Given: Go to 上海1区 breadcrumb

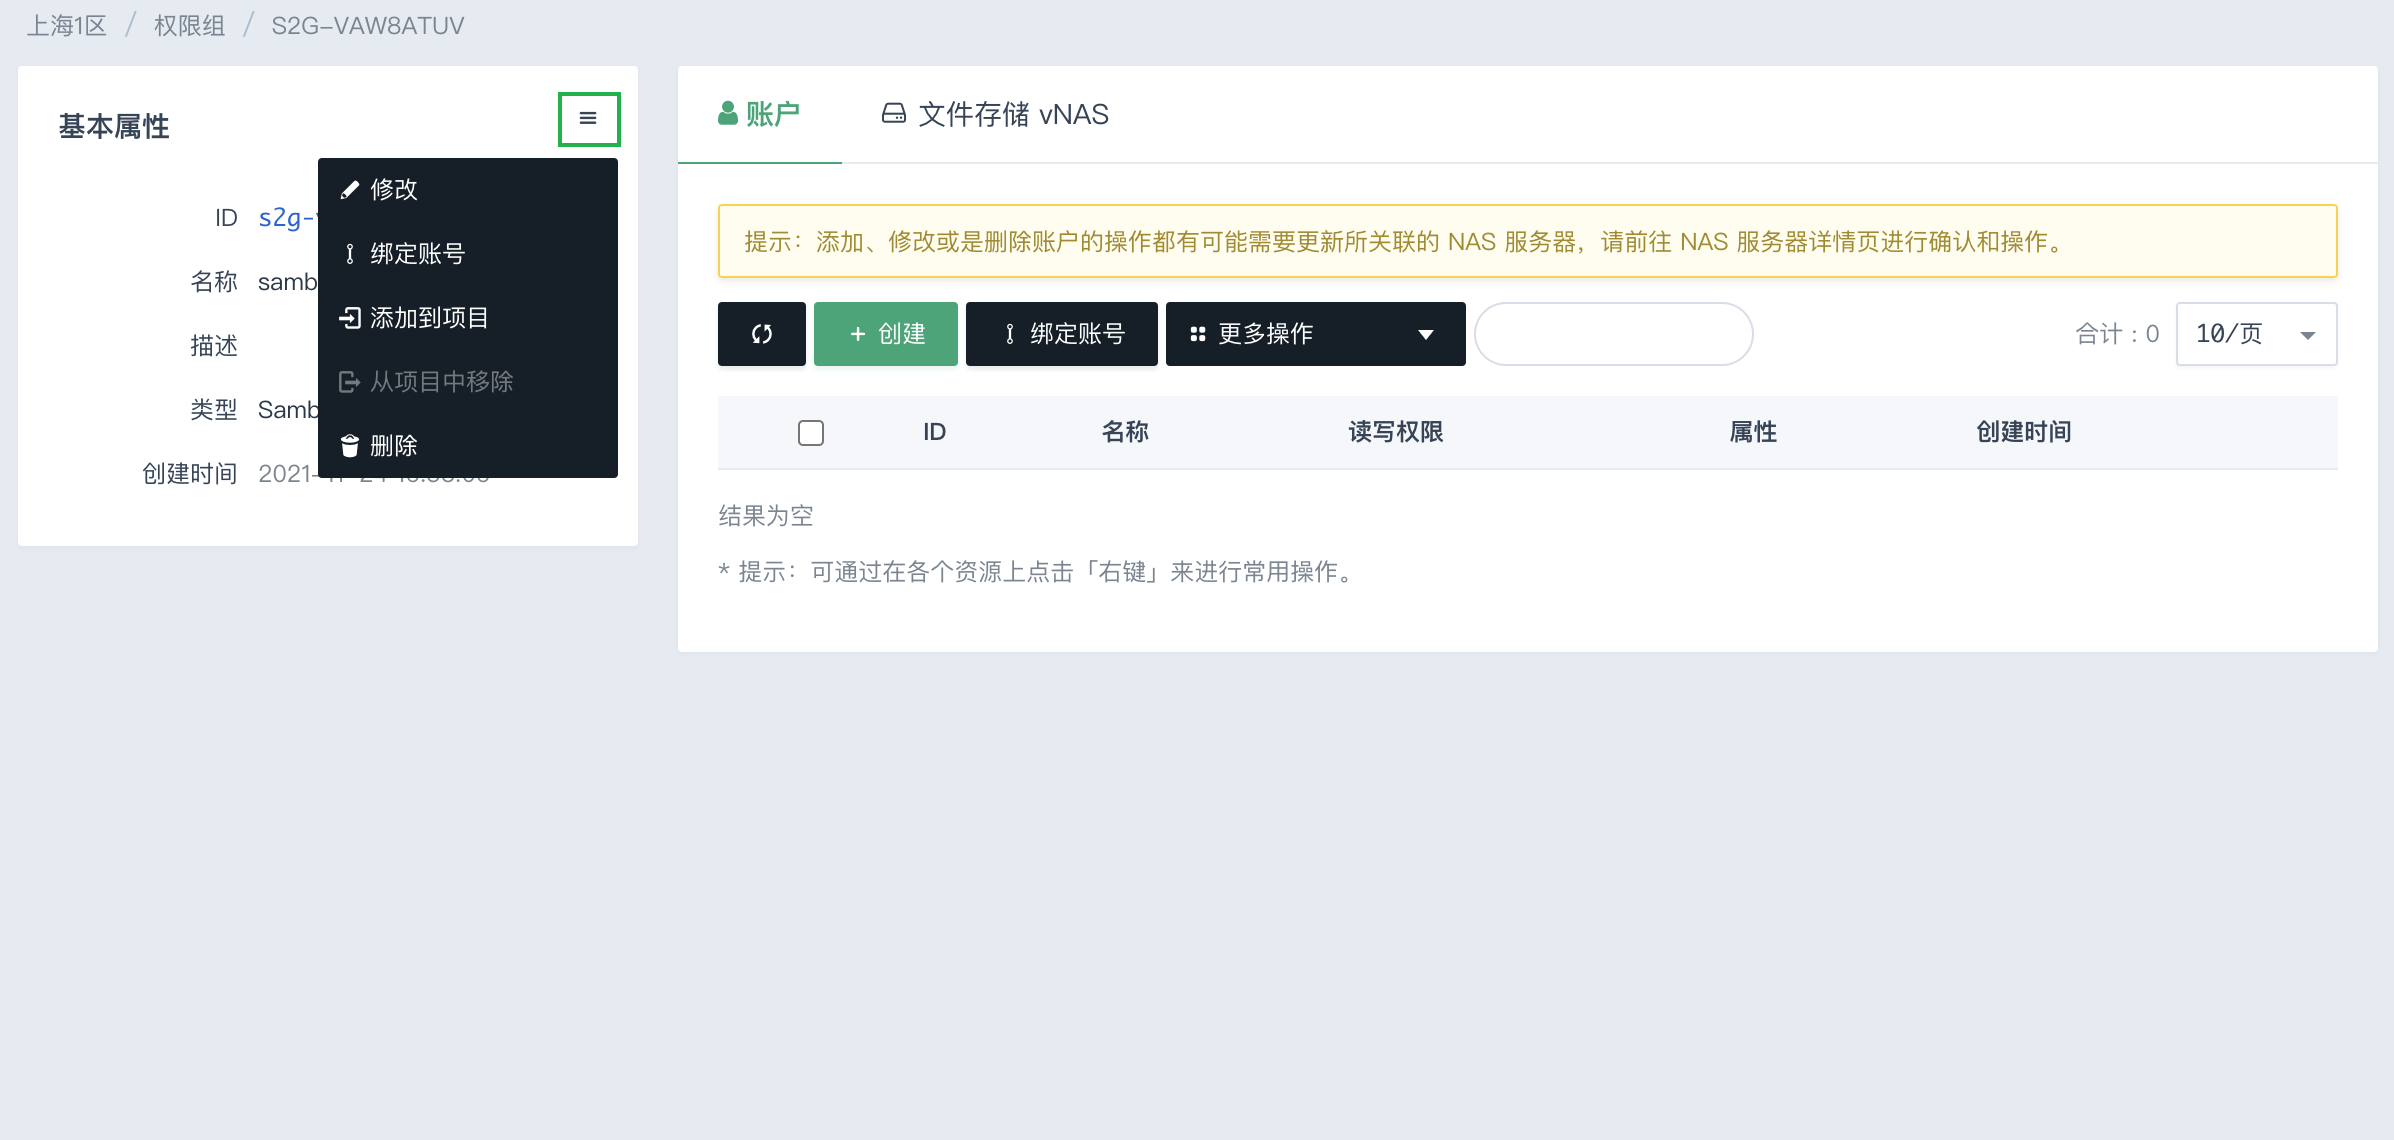Looking at the screenshot, I should tap(66, 26).
